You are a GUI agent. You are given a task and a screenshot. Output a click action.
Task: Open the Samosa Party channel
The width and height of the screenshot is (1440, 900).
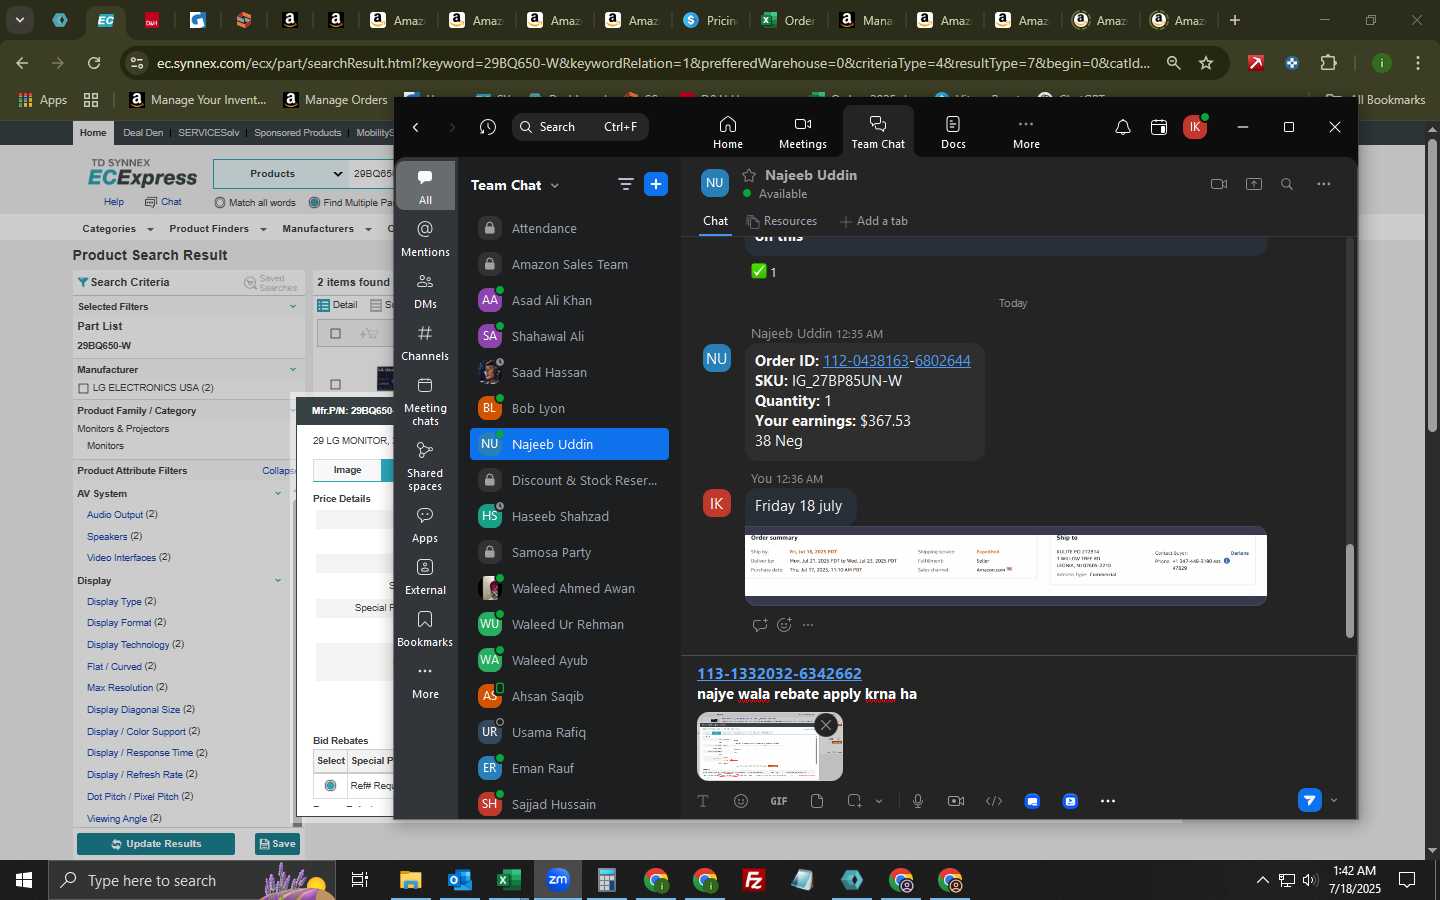click(569, 552)
